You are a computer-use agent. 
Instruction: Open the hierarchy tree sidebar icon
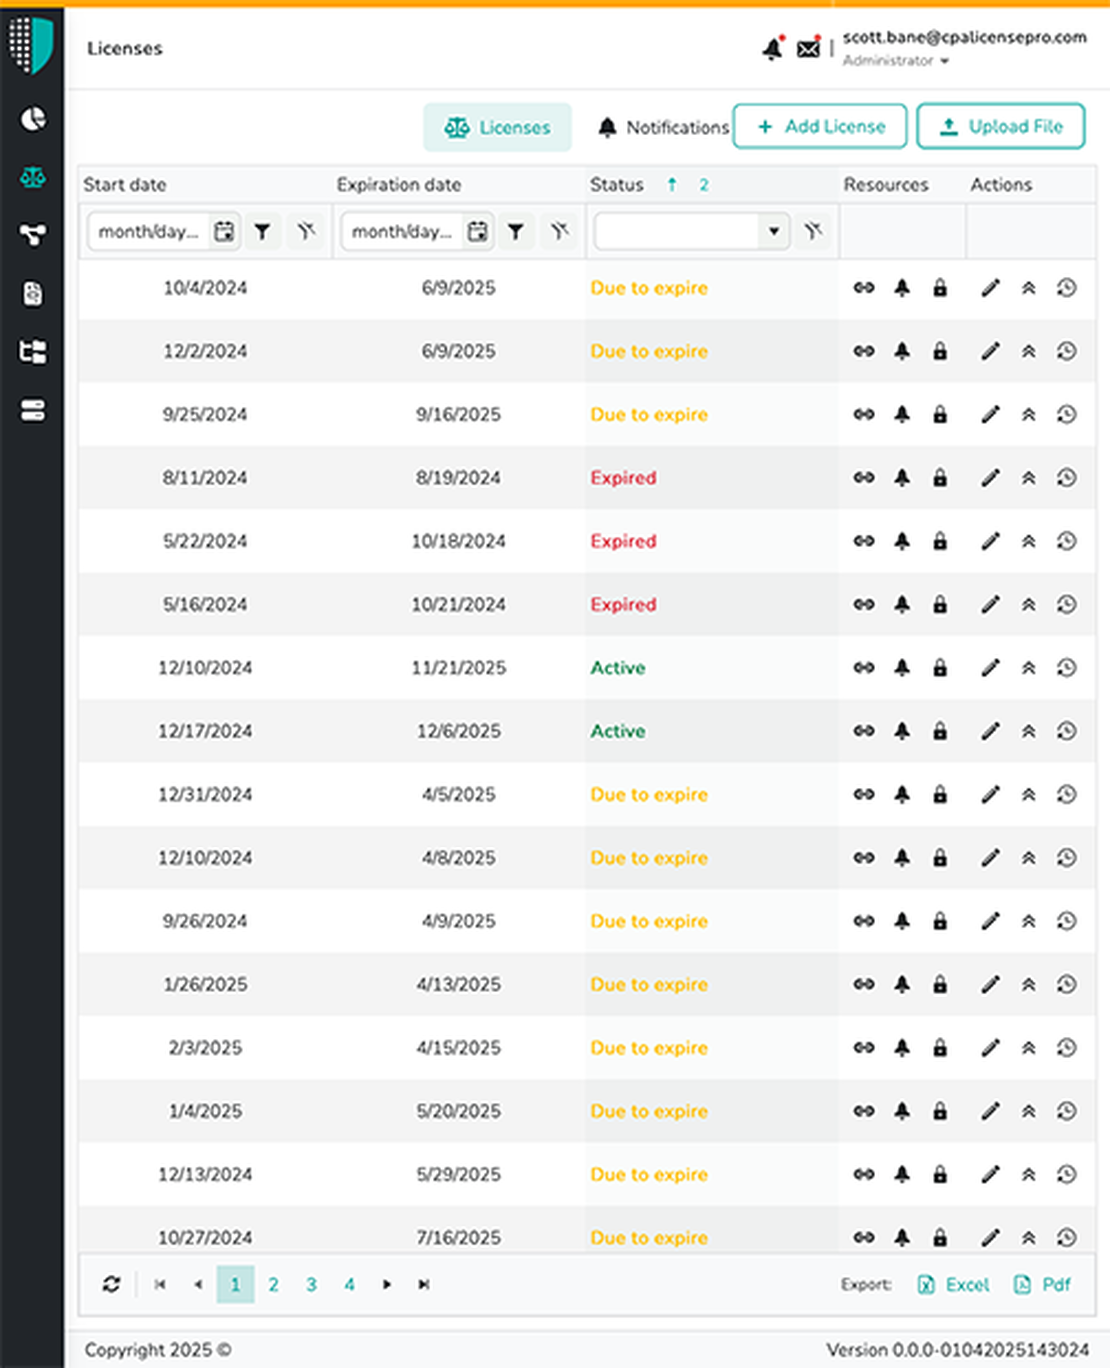(x=33, y=352)
